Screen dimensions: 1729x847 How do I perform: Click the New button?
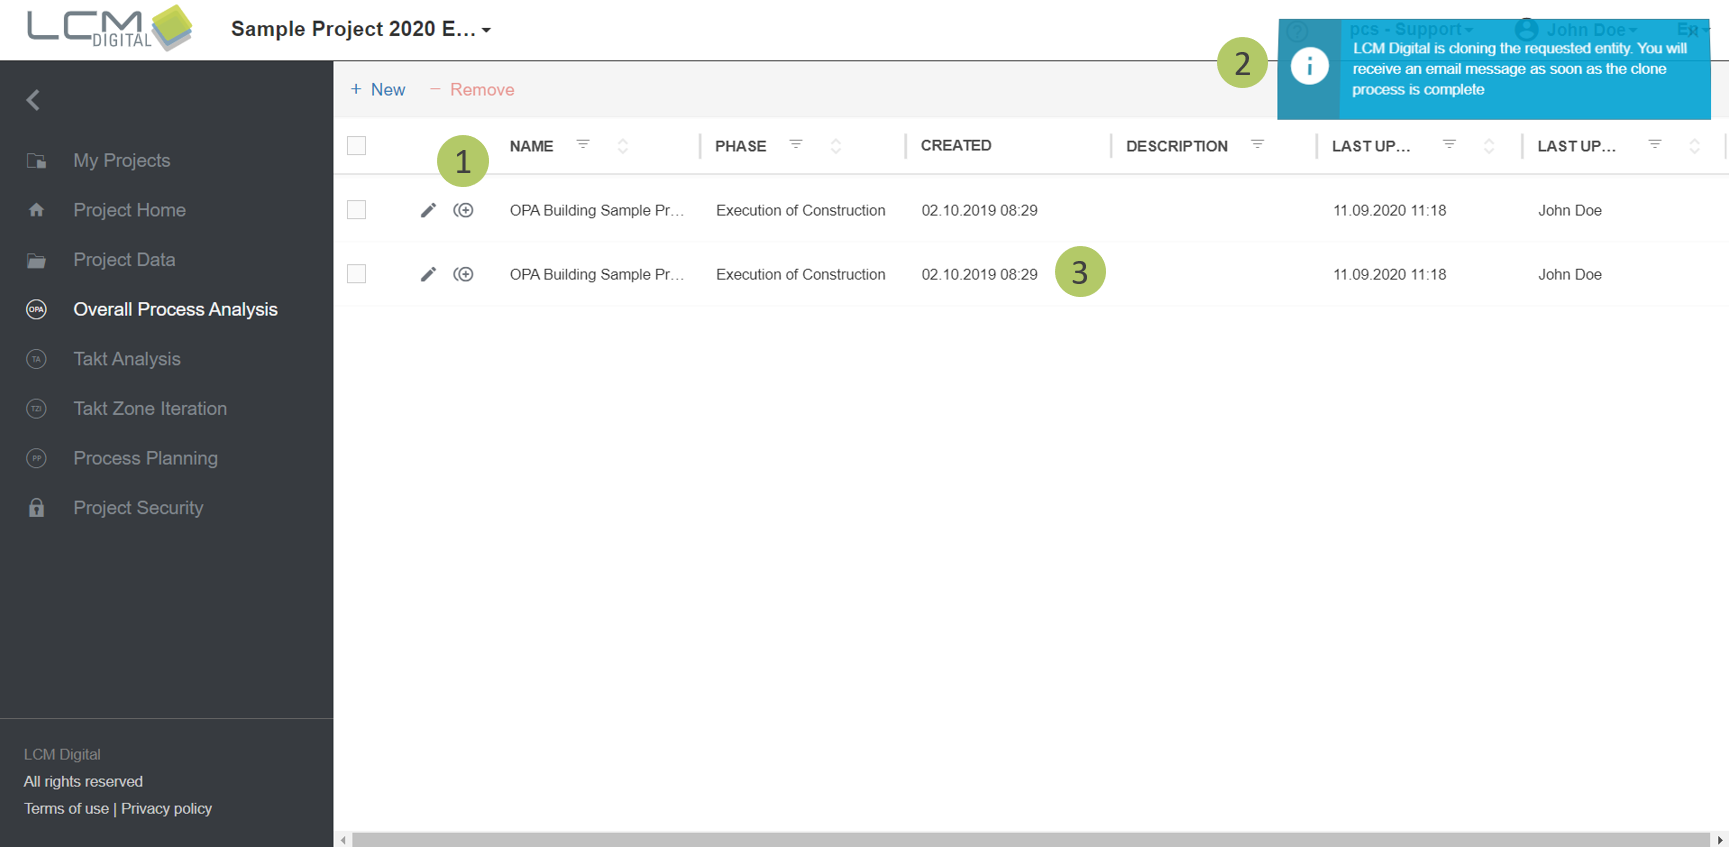(378, 90)
